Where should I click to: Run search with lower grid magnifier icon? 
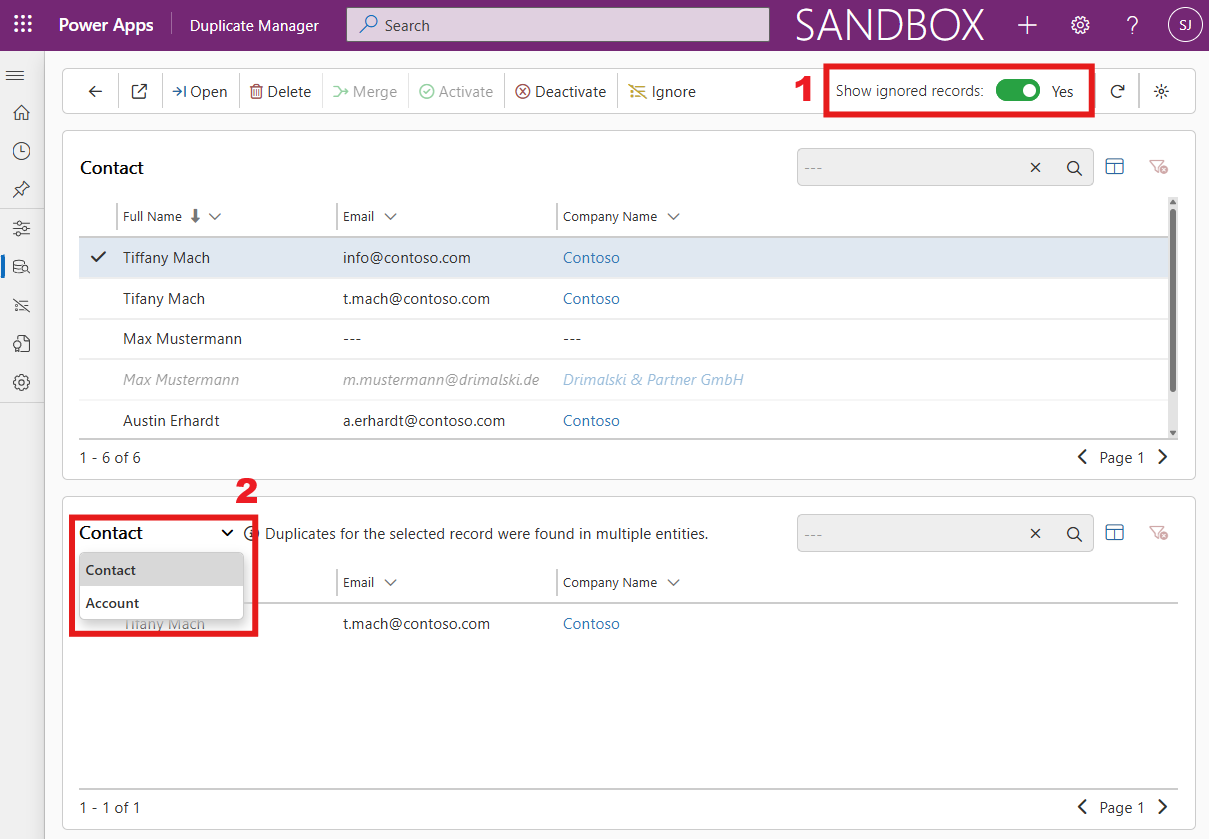click(1074, 534)
